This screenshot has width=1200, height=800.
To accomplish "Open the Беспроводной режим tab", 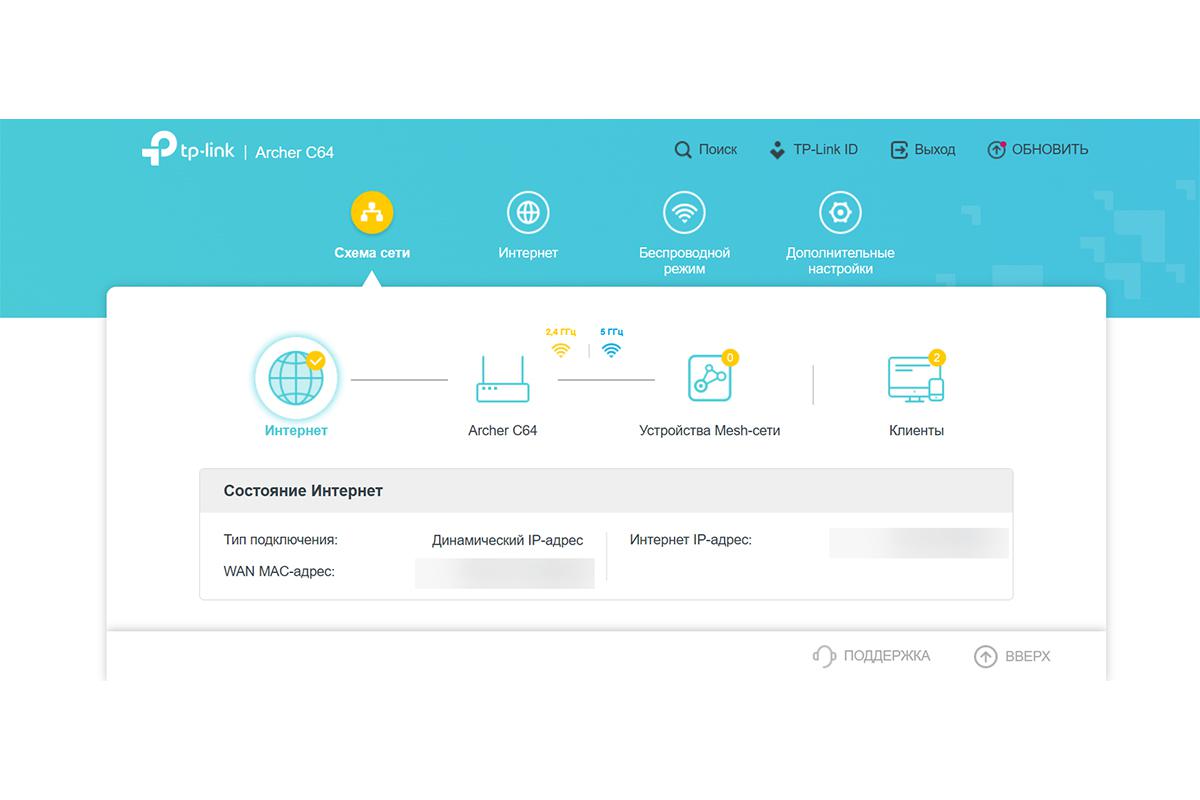I will [x=685, y=213].
